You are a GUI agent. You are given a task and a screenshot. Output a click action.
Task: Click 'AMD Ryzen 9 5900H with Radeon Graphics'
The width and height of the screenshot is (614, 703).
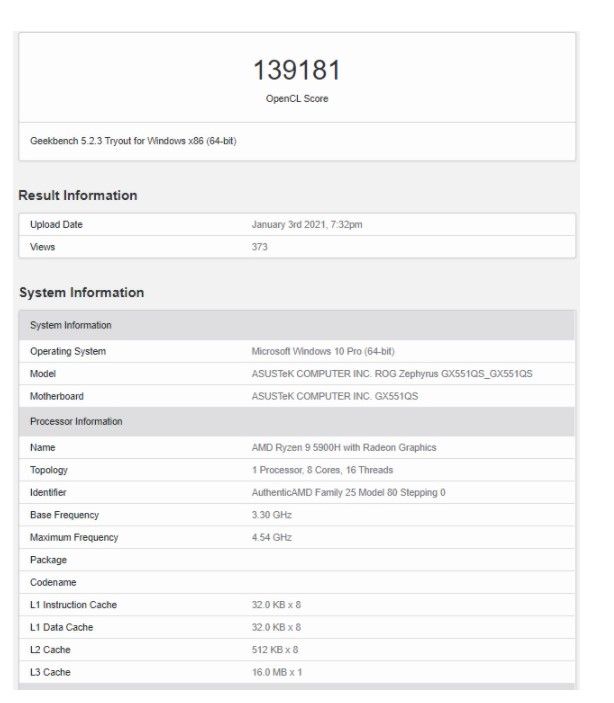pyautogui.click(x=344, y=447)
